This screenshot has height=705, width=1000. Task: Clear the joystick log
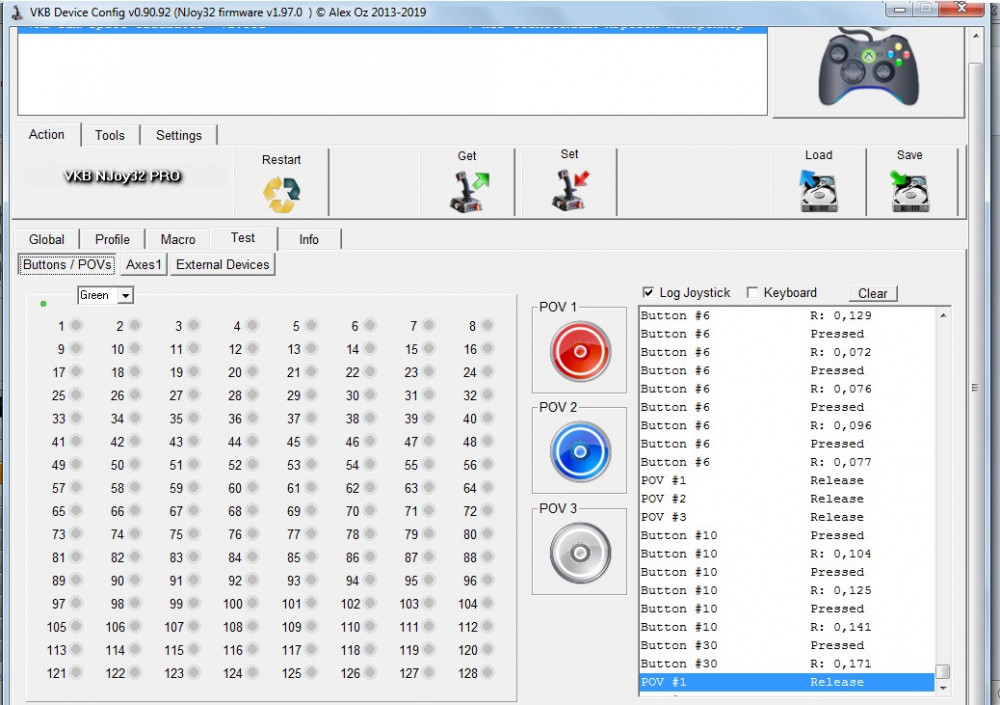[872, 293]
